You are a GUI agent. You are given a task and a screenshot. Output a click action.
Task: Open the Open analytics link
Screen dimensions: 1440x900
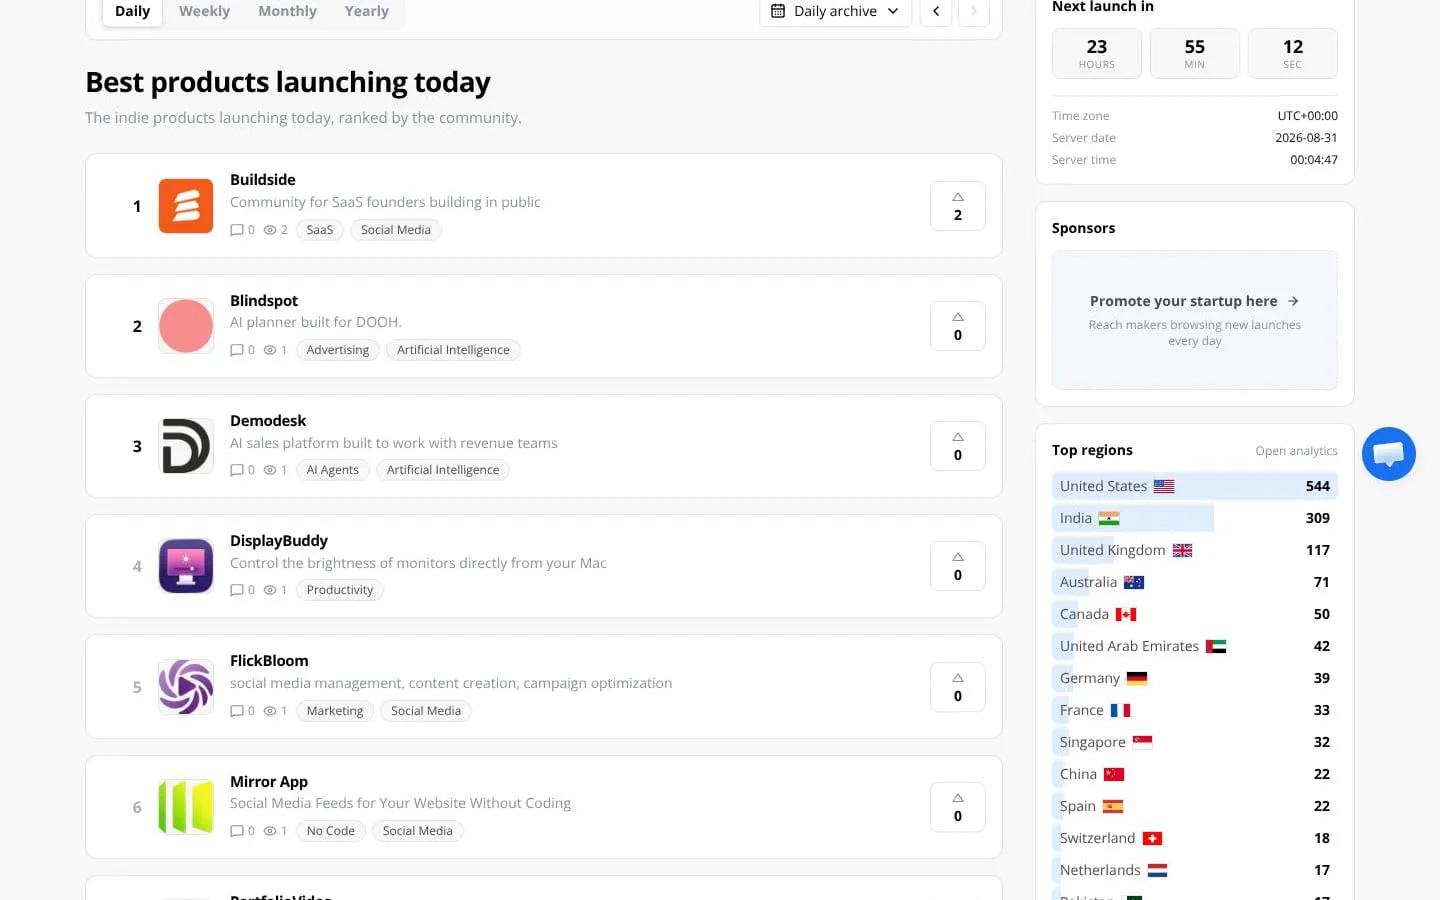pos(1296,451)
